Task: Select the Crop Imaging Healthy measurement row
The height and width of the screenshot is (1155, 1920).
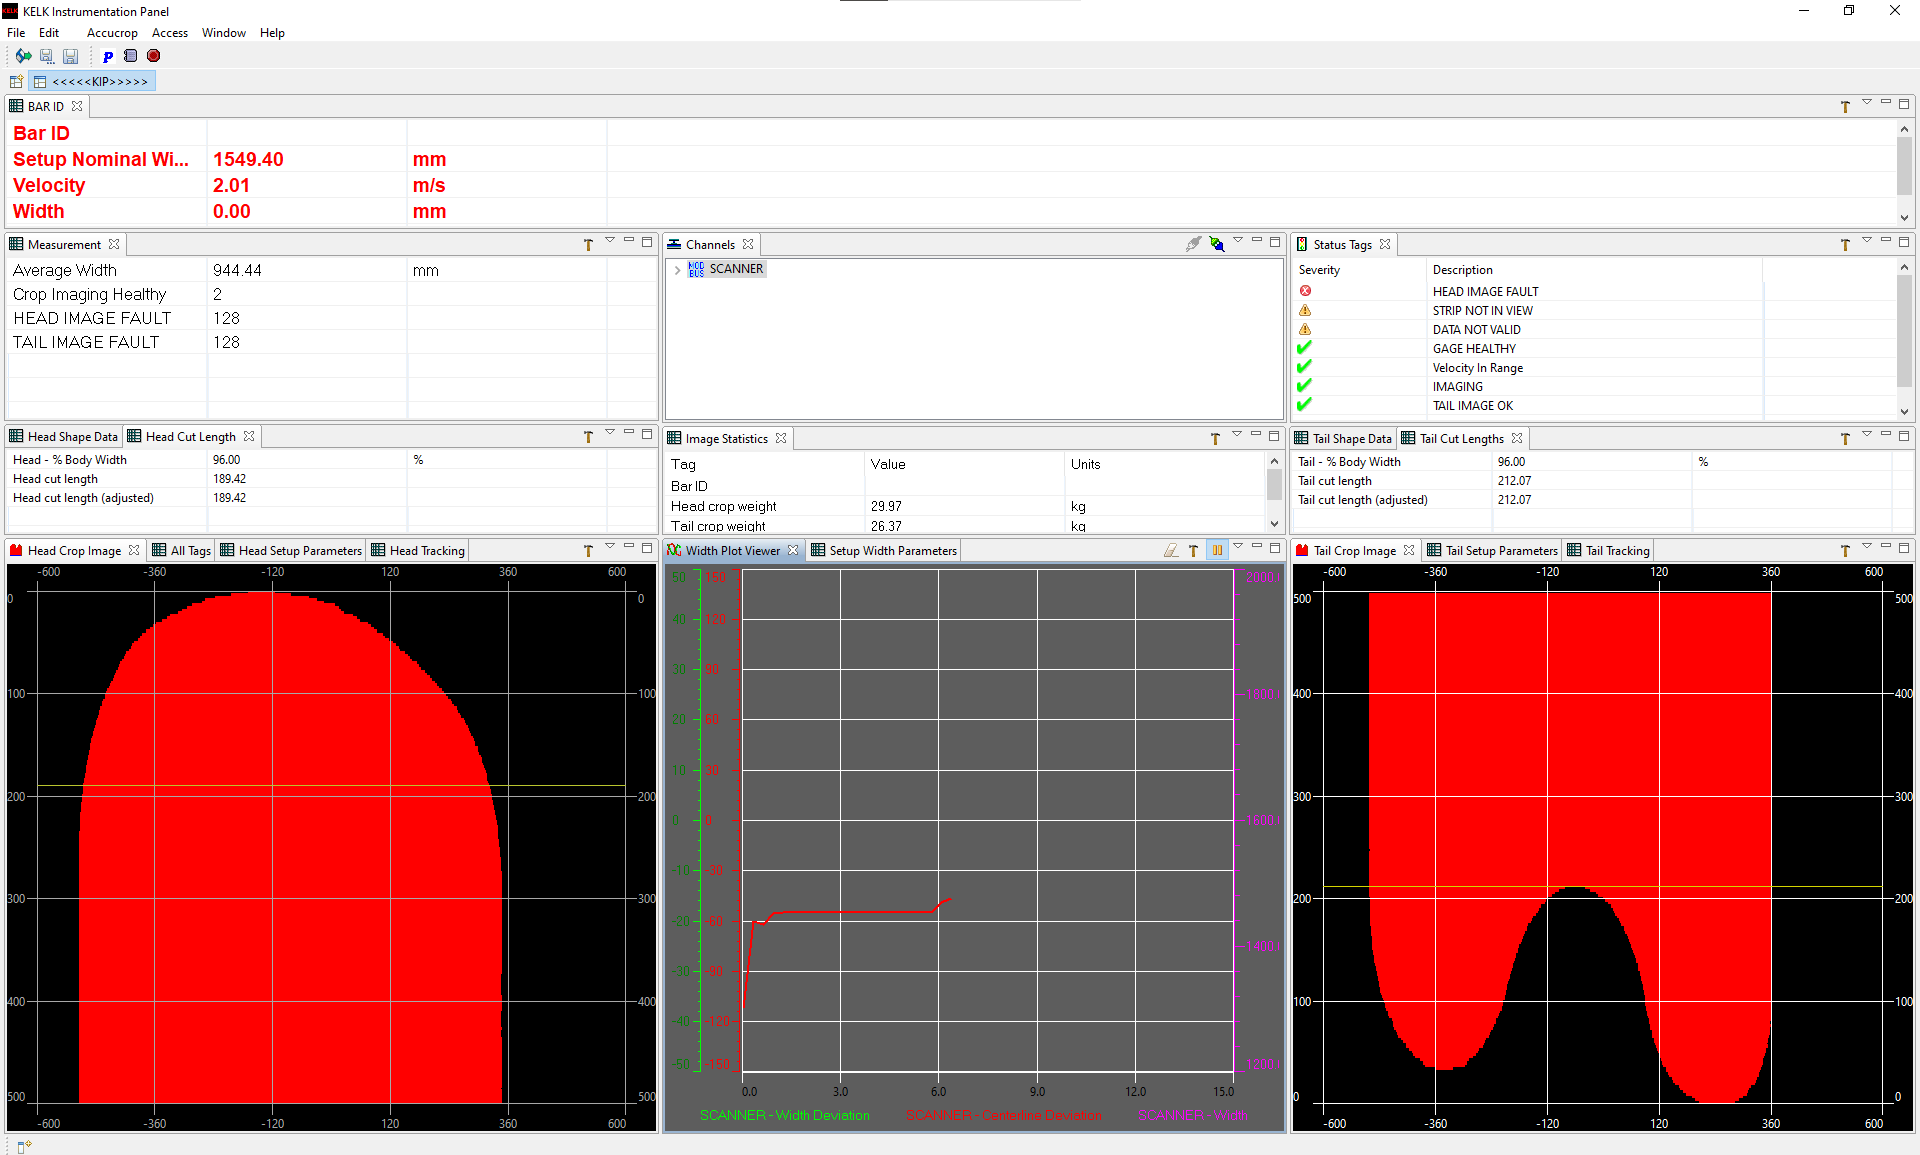Action: click(x=331, y=294)
